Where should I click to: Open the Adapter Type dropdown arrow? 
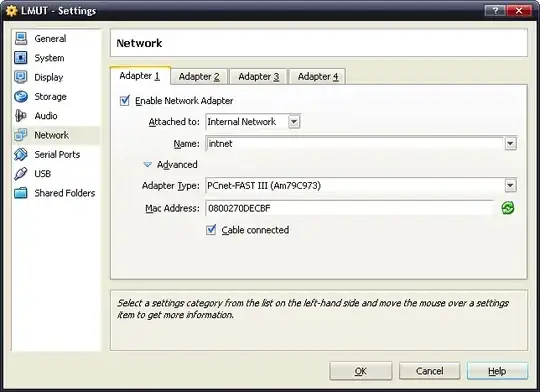tap(510, 186)
